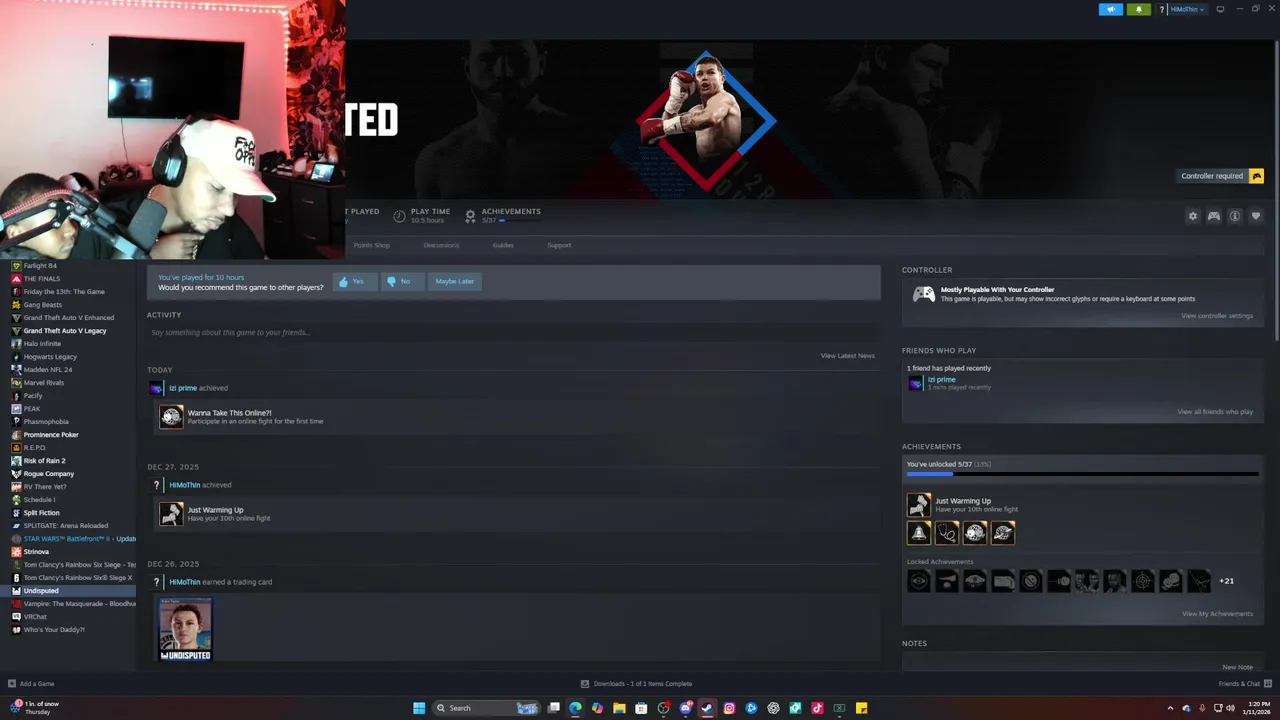Open HiMoThin link on Dec 27 entry
Image resolution: width=1280 pixels, height=720 pixels.
point(185,485)
